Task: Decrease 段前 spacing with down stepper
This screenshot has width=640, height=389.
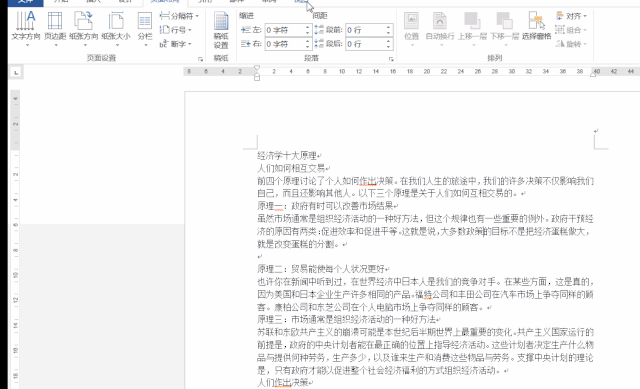Action: pos(389,33)
